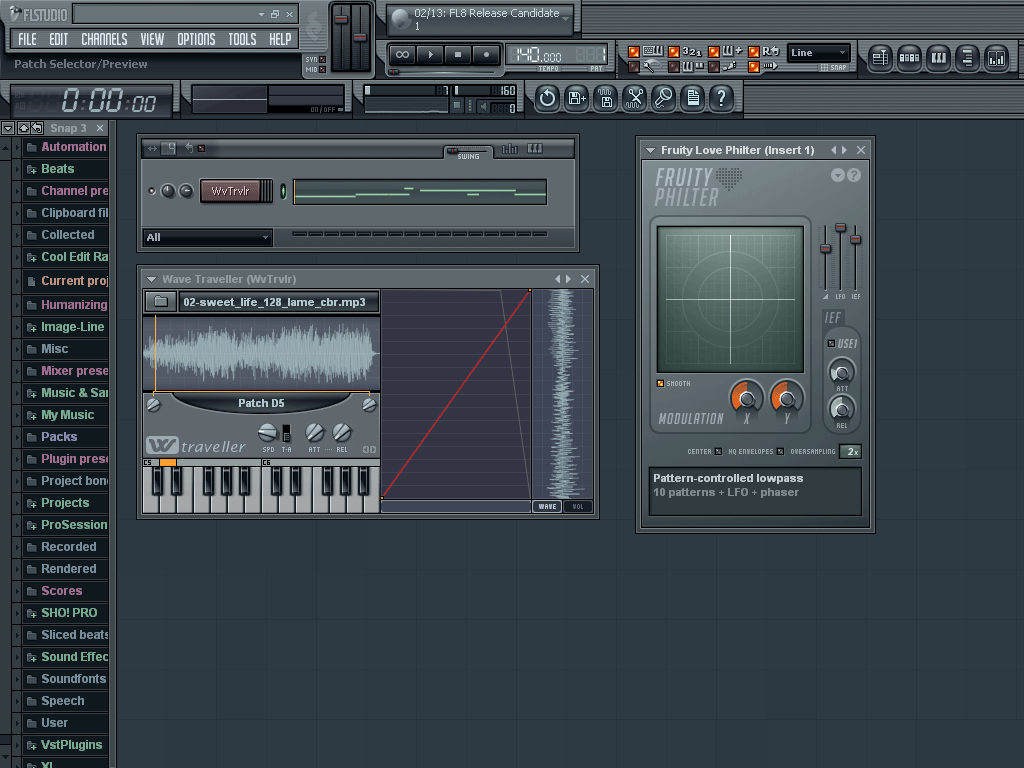Click the X/Y modulation pad in Love Philter
The height and width of the screenshot is (768, 1024).
[730, 299]
